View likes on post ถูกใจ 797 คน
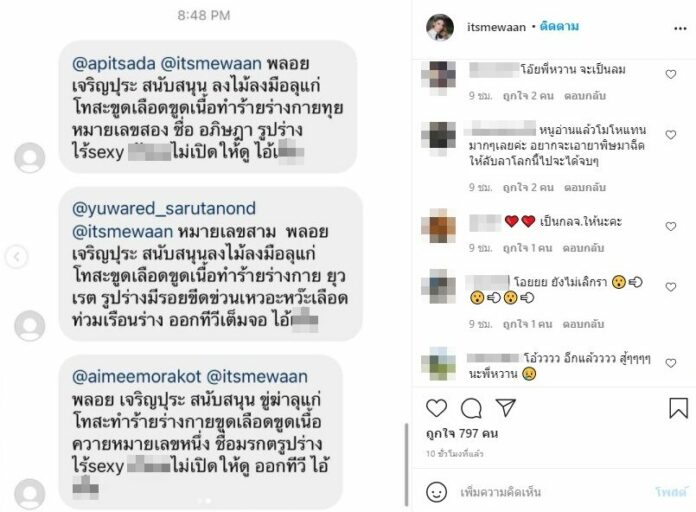 point(462,433)
